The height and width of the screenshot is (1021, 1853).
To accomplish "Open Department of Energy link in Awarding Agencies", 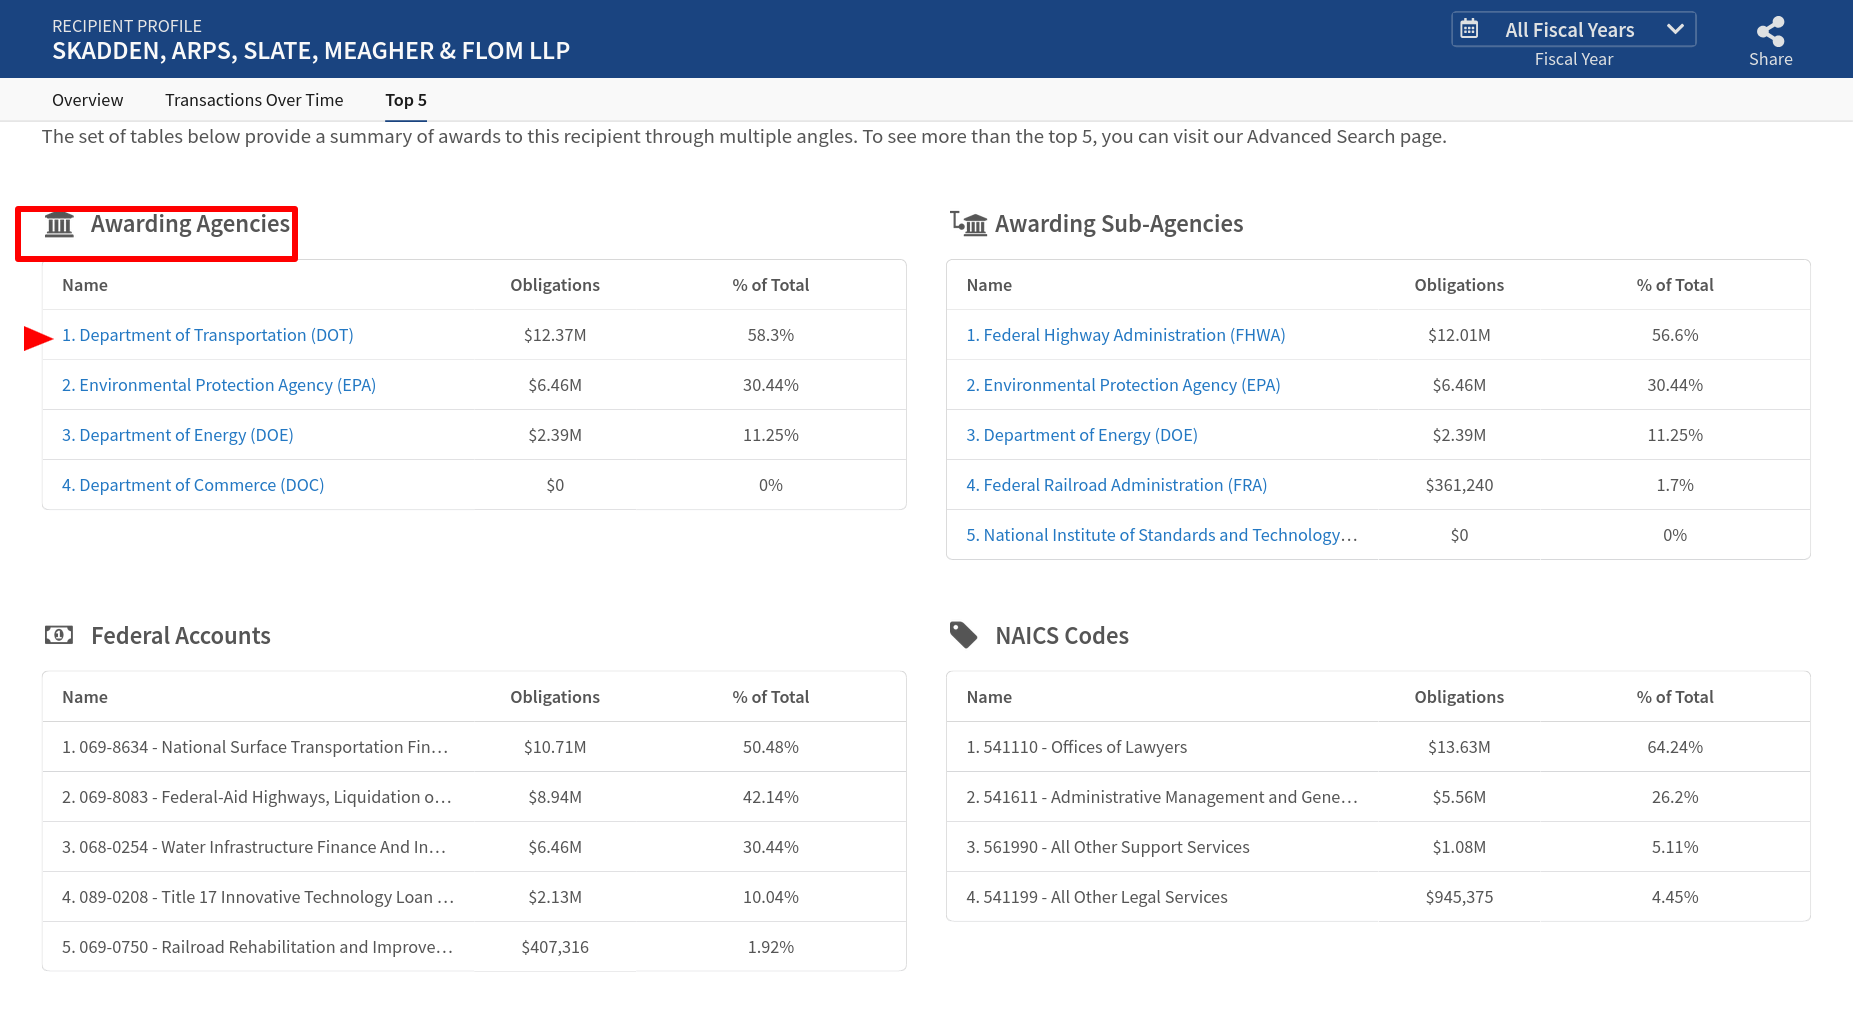I will pos(178,435).
